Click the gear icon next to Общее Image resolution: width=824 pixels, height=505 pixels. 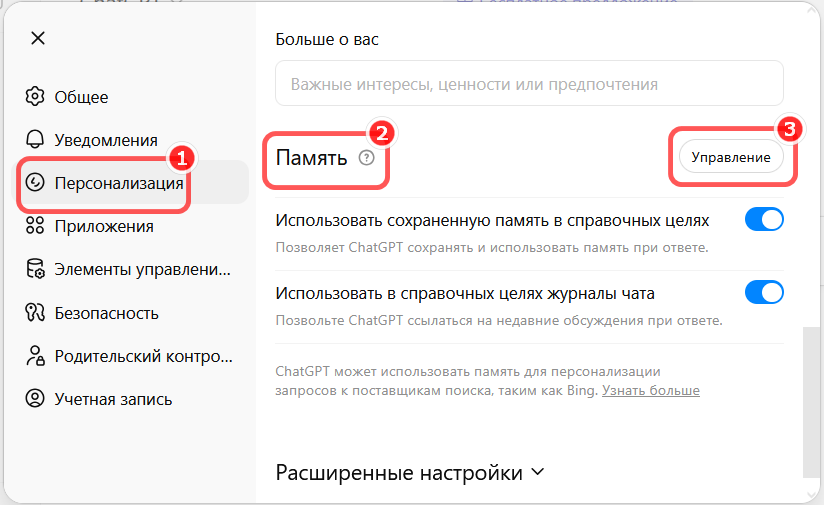click(36, 97)
